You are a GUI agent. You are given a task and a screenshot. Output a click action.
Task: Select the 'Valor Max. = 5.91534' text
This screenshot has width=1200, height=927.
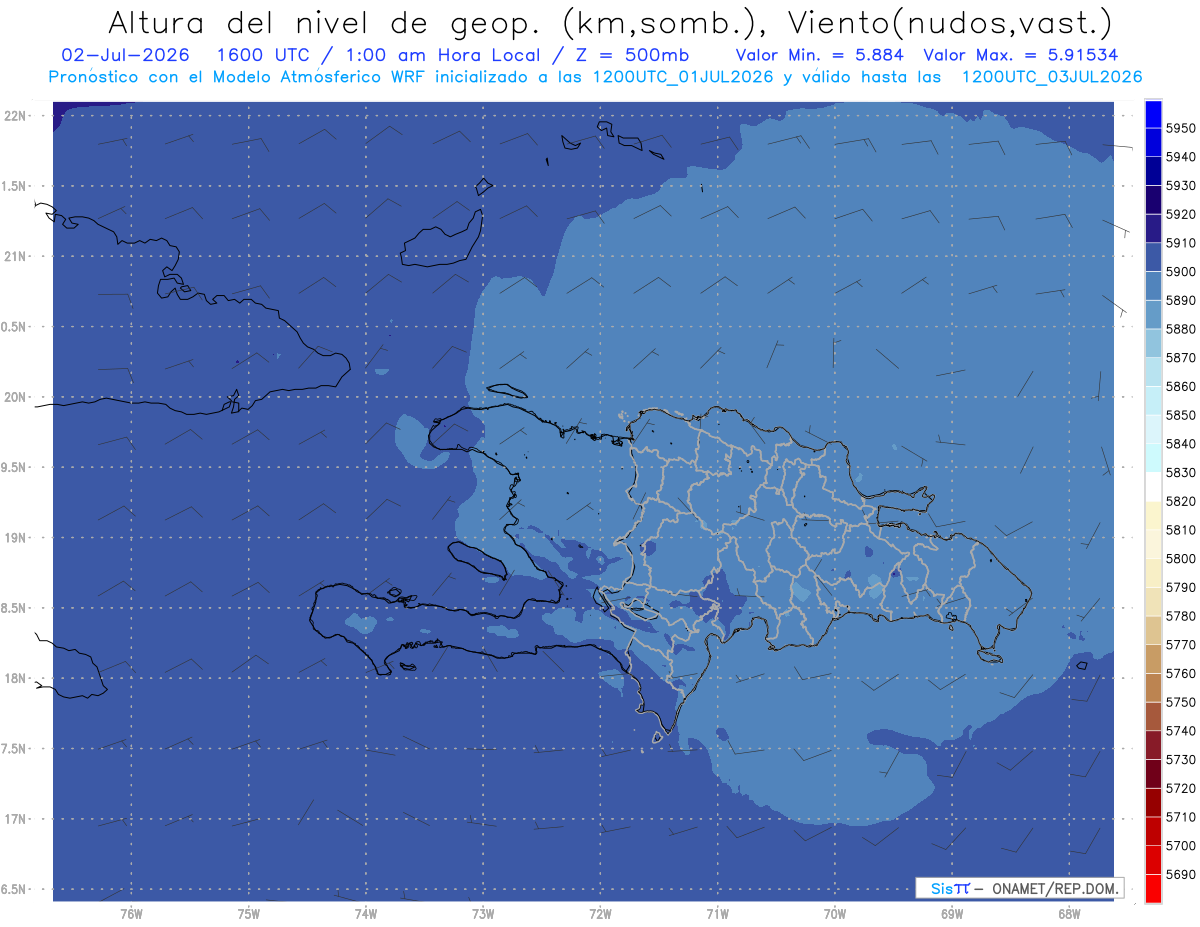pyautogui.click(x=1021, y=56)
